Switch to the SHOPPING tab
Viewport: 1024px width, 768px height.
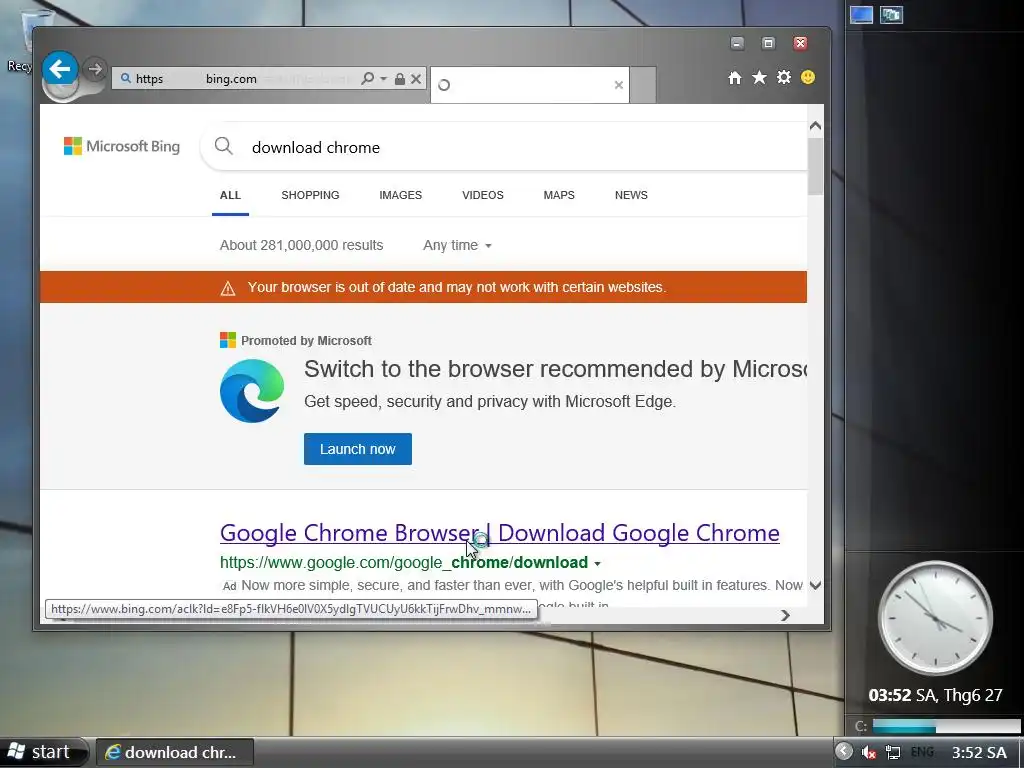tap(310, 195)
